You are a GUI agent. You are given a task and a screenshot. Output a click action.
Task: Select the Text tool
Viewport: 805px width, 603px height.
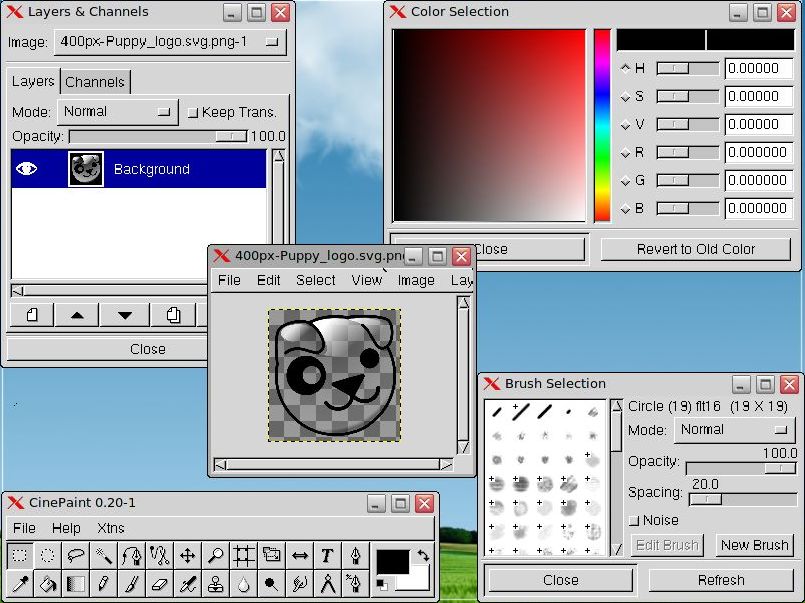click(327, 555)
